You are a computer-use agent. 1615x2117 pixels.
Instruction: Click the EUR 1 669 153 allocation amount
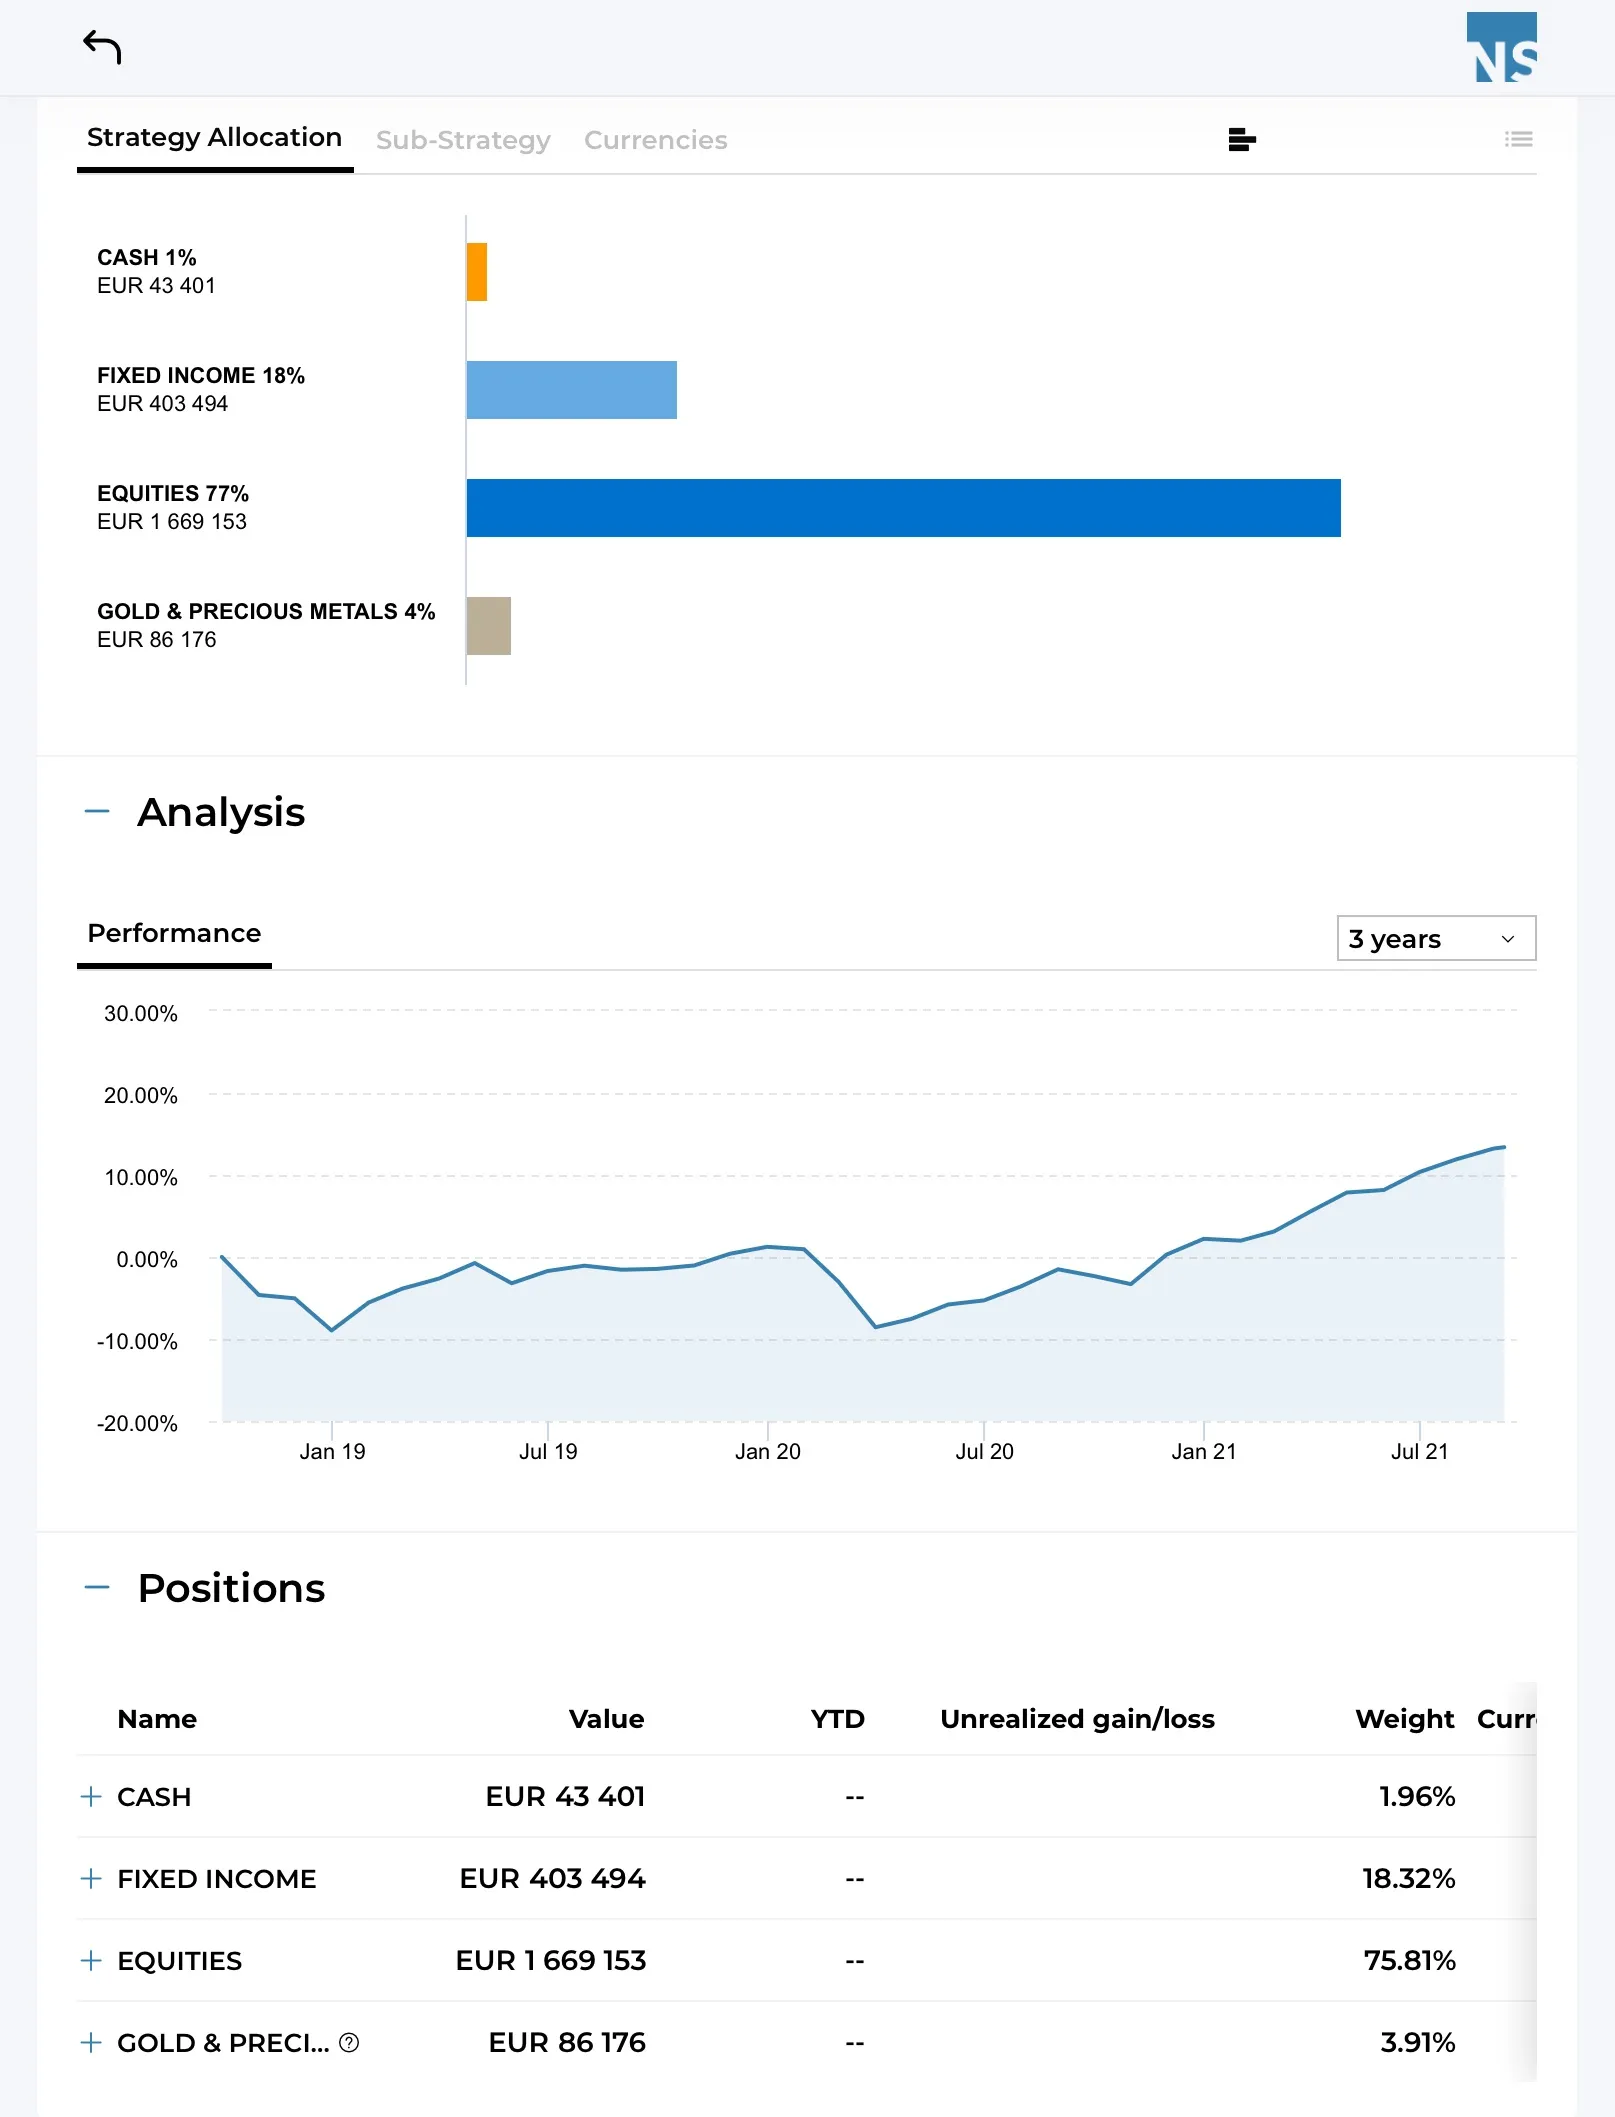172,522
